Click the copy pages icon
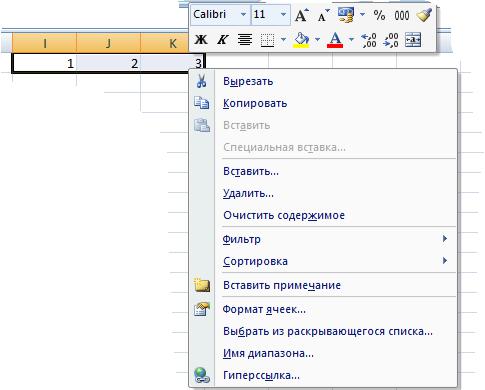The height and width of the screenshot is (390, 485). point(202,103)
